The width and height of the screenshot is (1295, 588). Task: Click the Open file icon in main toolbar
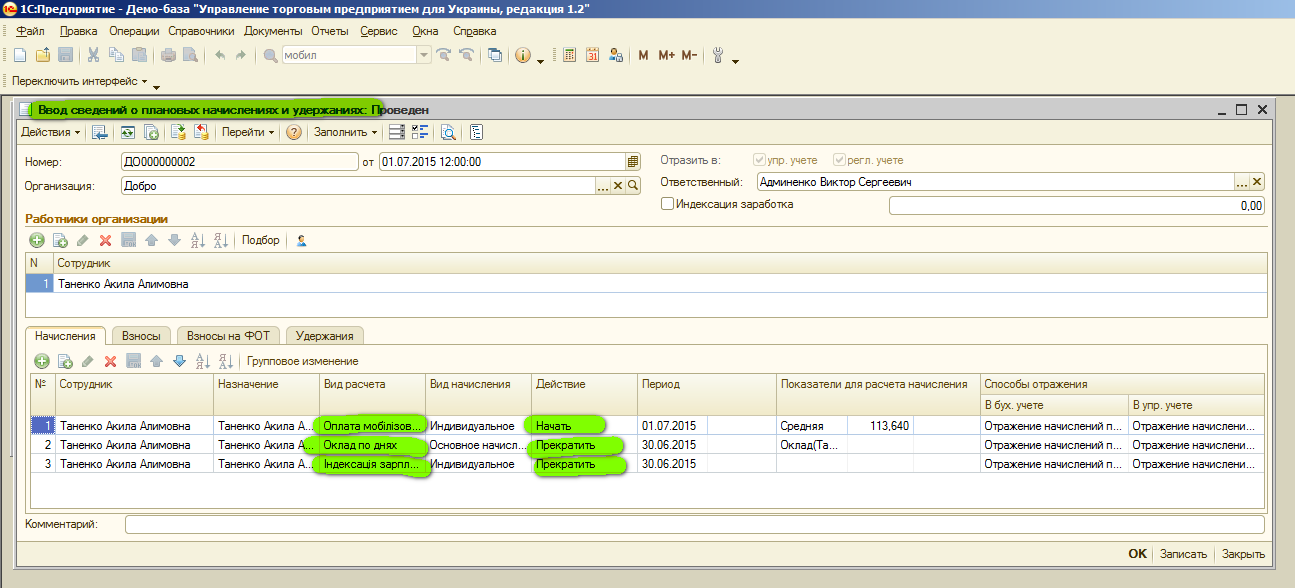pos(44,55)
